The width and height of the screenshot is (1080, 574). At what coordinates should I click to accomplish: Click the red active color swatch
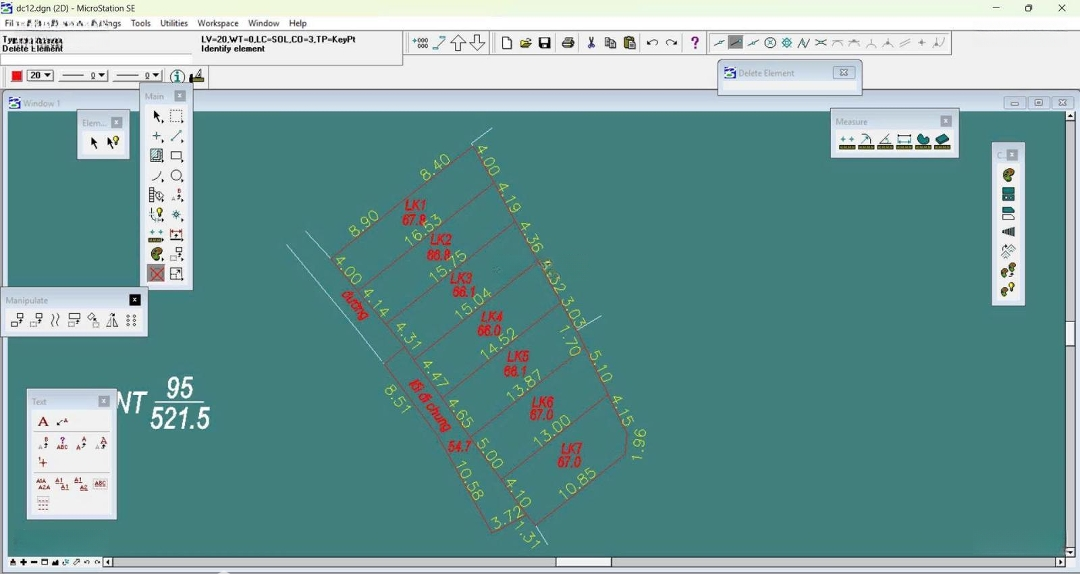pyautogui.click(x=16, y=76)
